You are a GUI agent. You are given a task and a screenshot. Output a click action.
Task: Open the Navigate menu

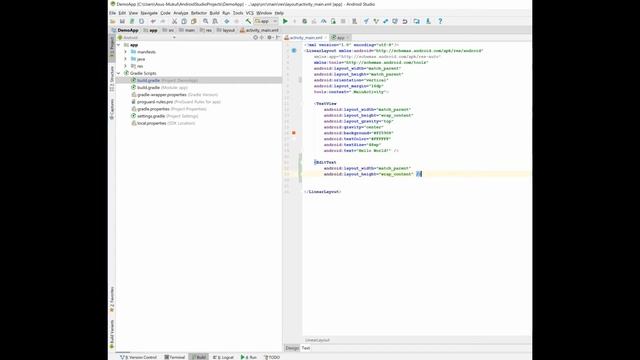(x=149, y=13)
